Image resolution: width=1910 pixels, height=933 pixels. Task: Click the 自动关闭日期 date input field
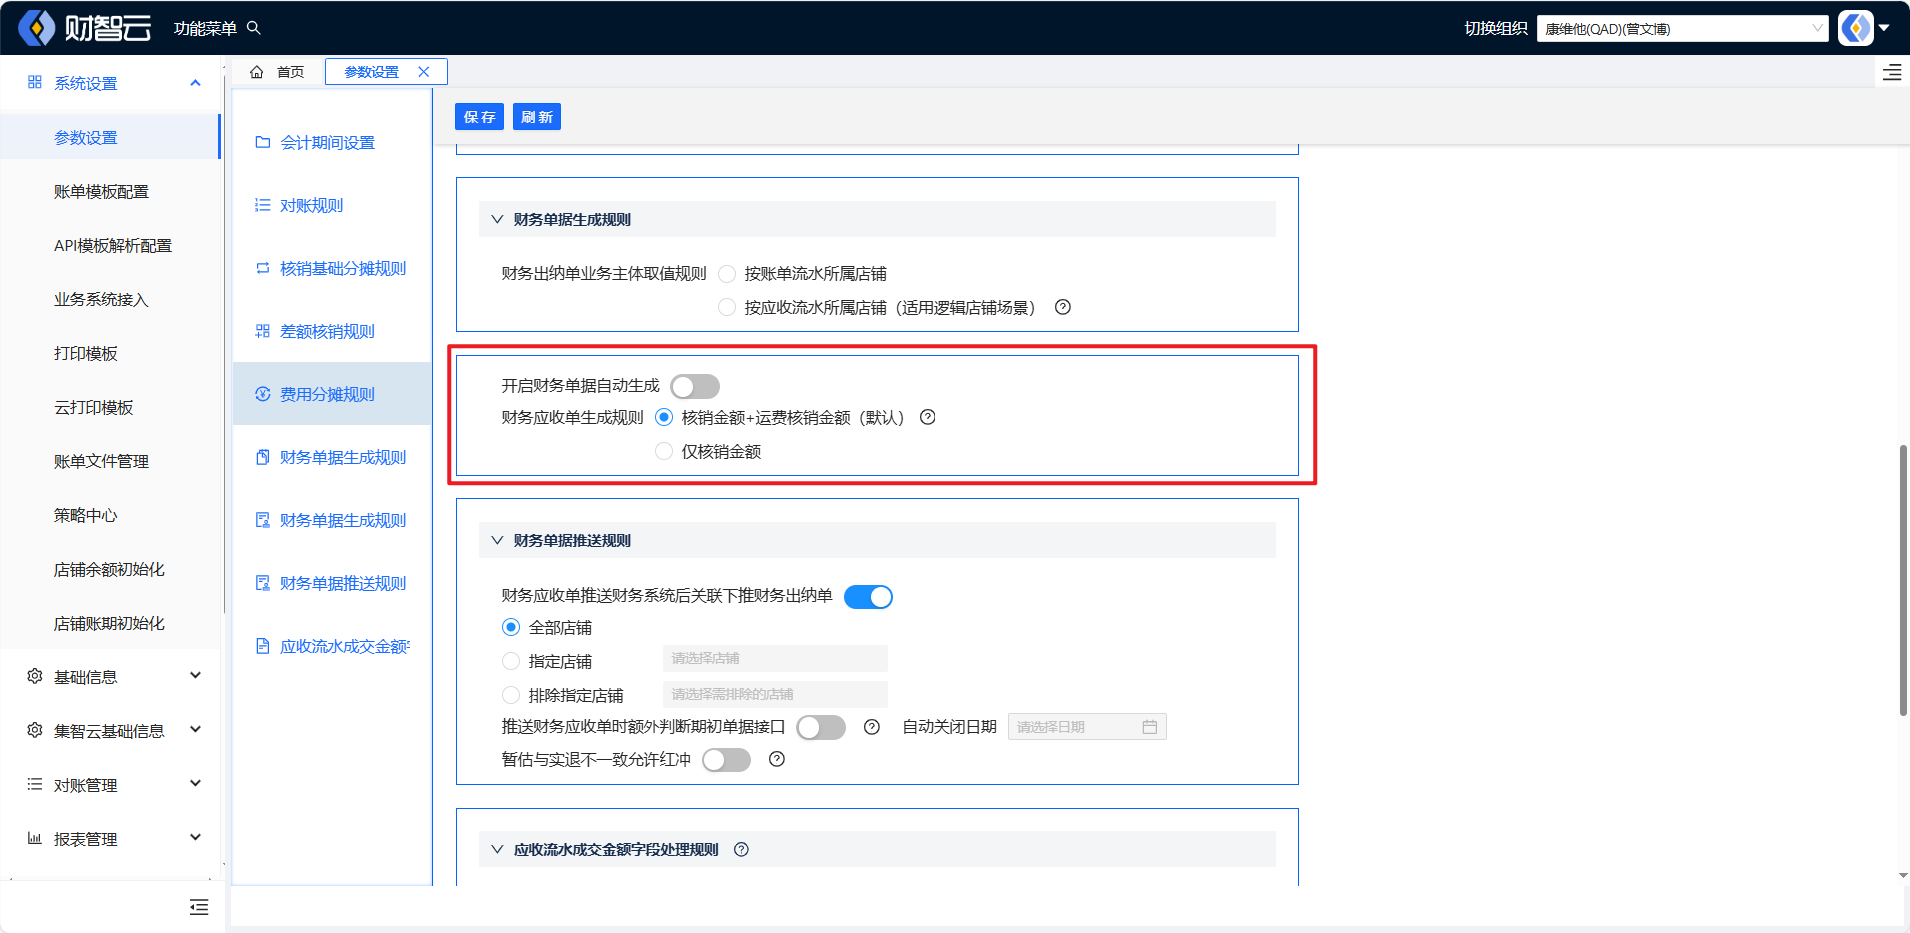[1086, 727]
